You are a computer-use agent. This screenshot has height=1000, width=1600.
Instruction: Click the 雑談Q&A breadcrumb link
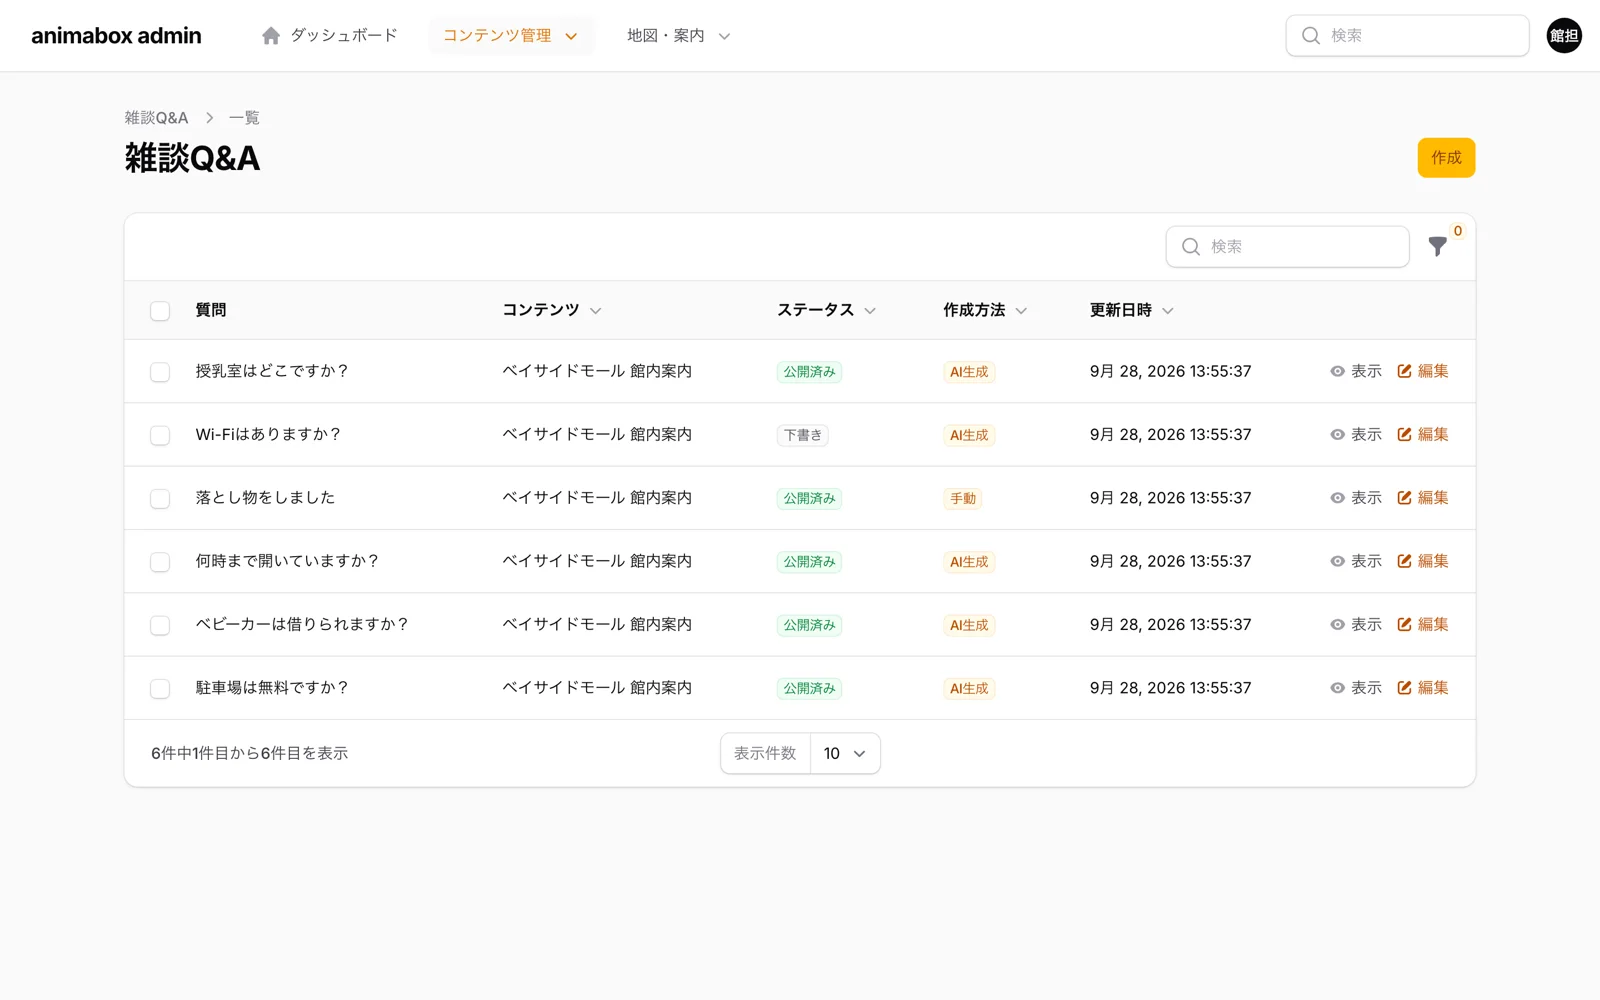point(156,118)
